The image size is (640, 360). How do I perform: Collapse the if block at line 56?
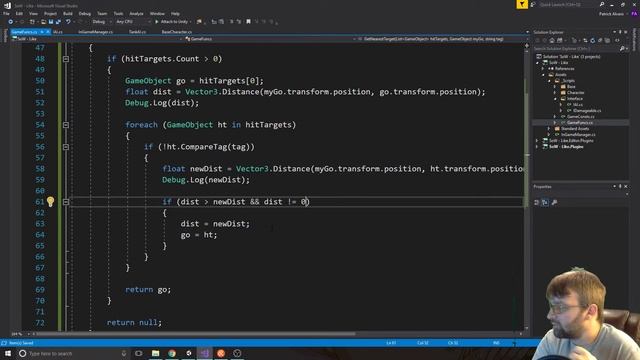tap(66, 147)
